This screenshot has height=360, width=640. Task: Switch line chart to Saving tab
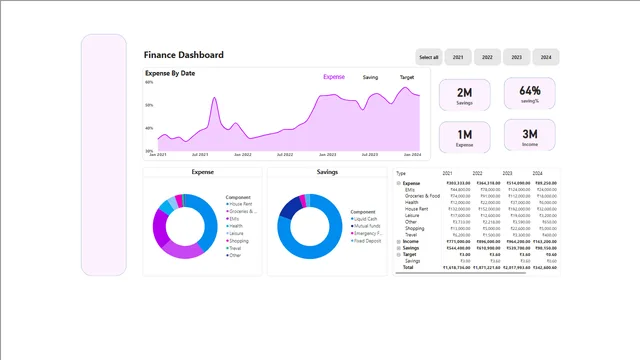click(x=370, y=77)
